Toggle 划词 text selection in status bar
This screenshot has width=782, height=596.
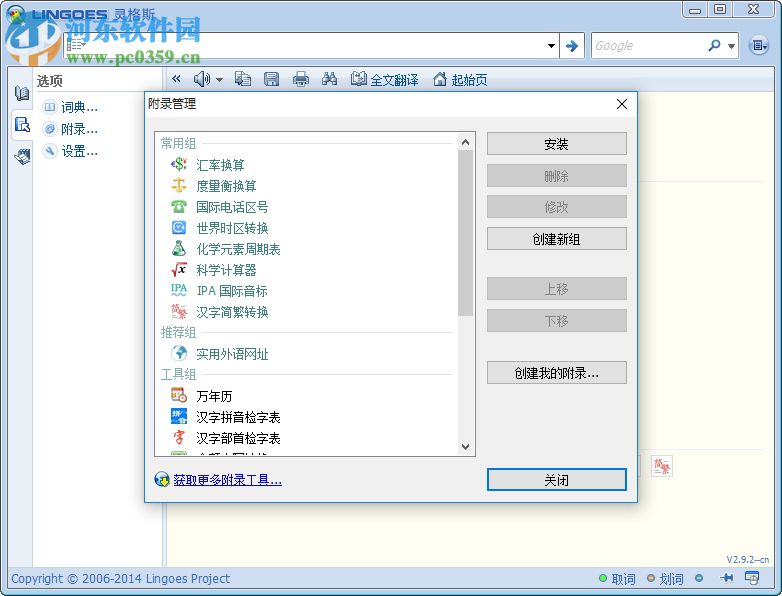point(665,579)
